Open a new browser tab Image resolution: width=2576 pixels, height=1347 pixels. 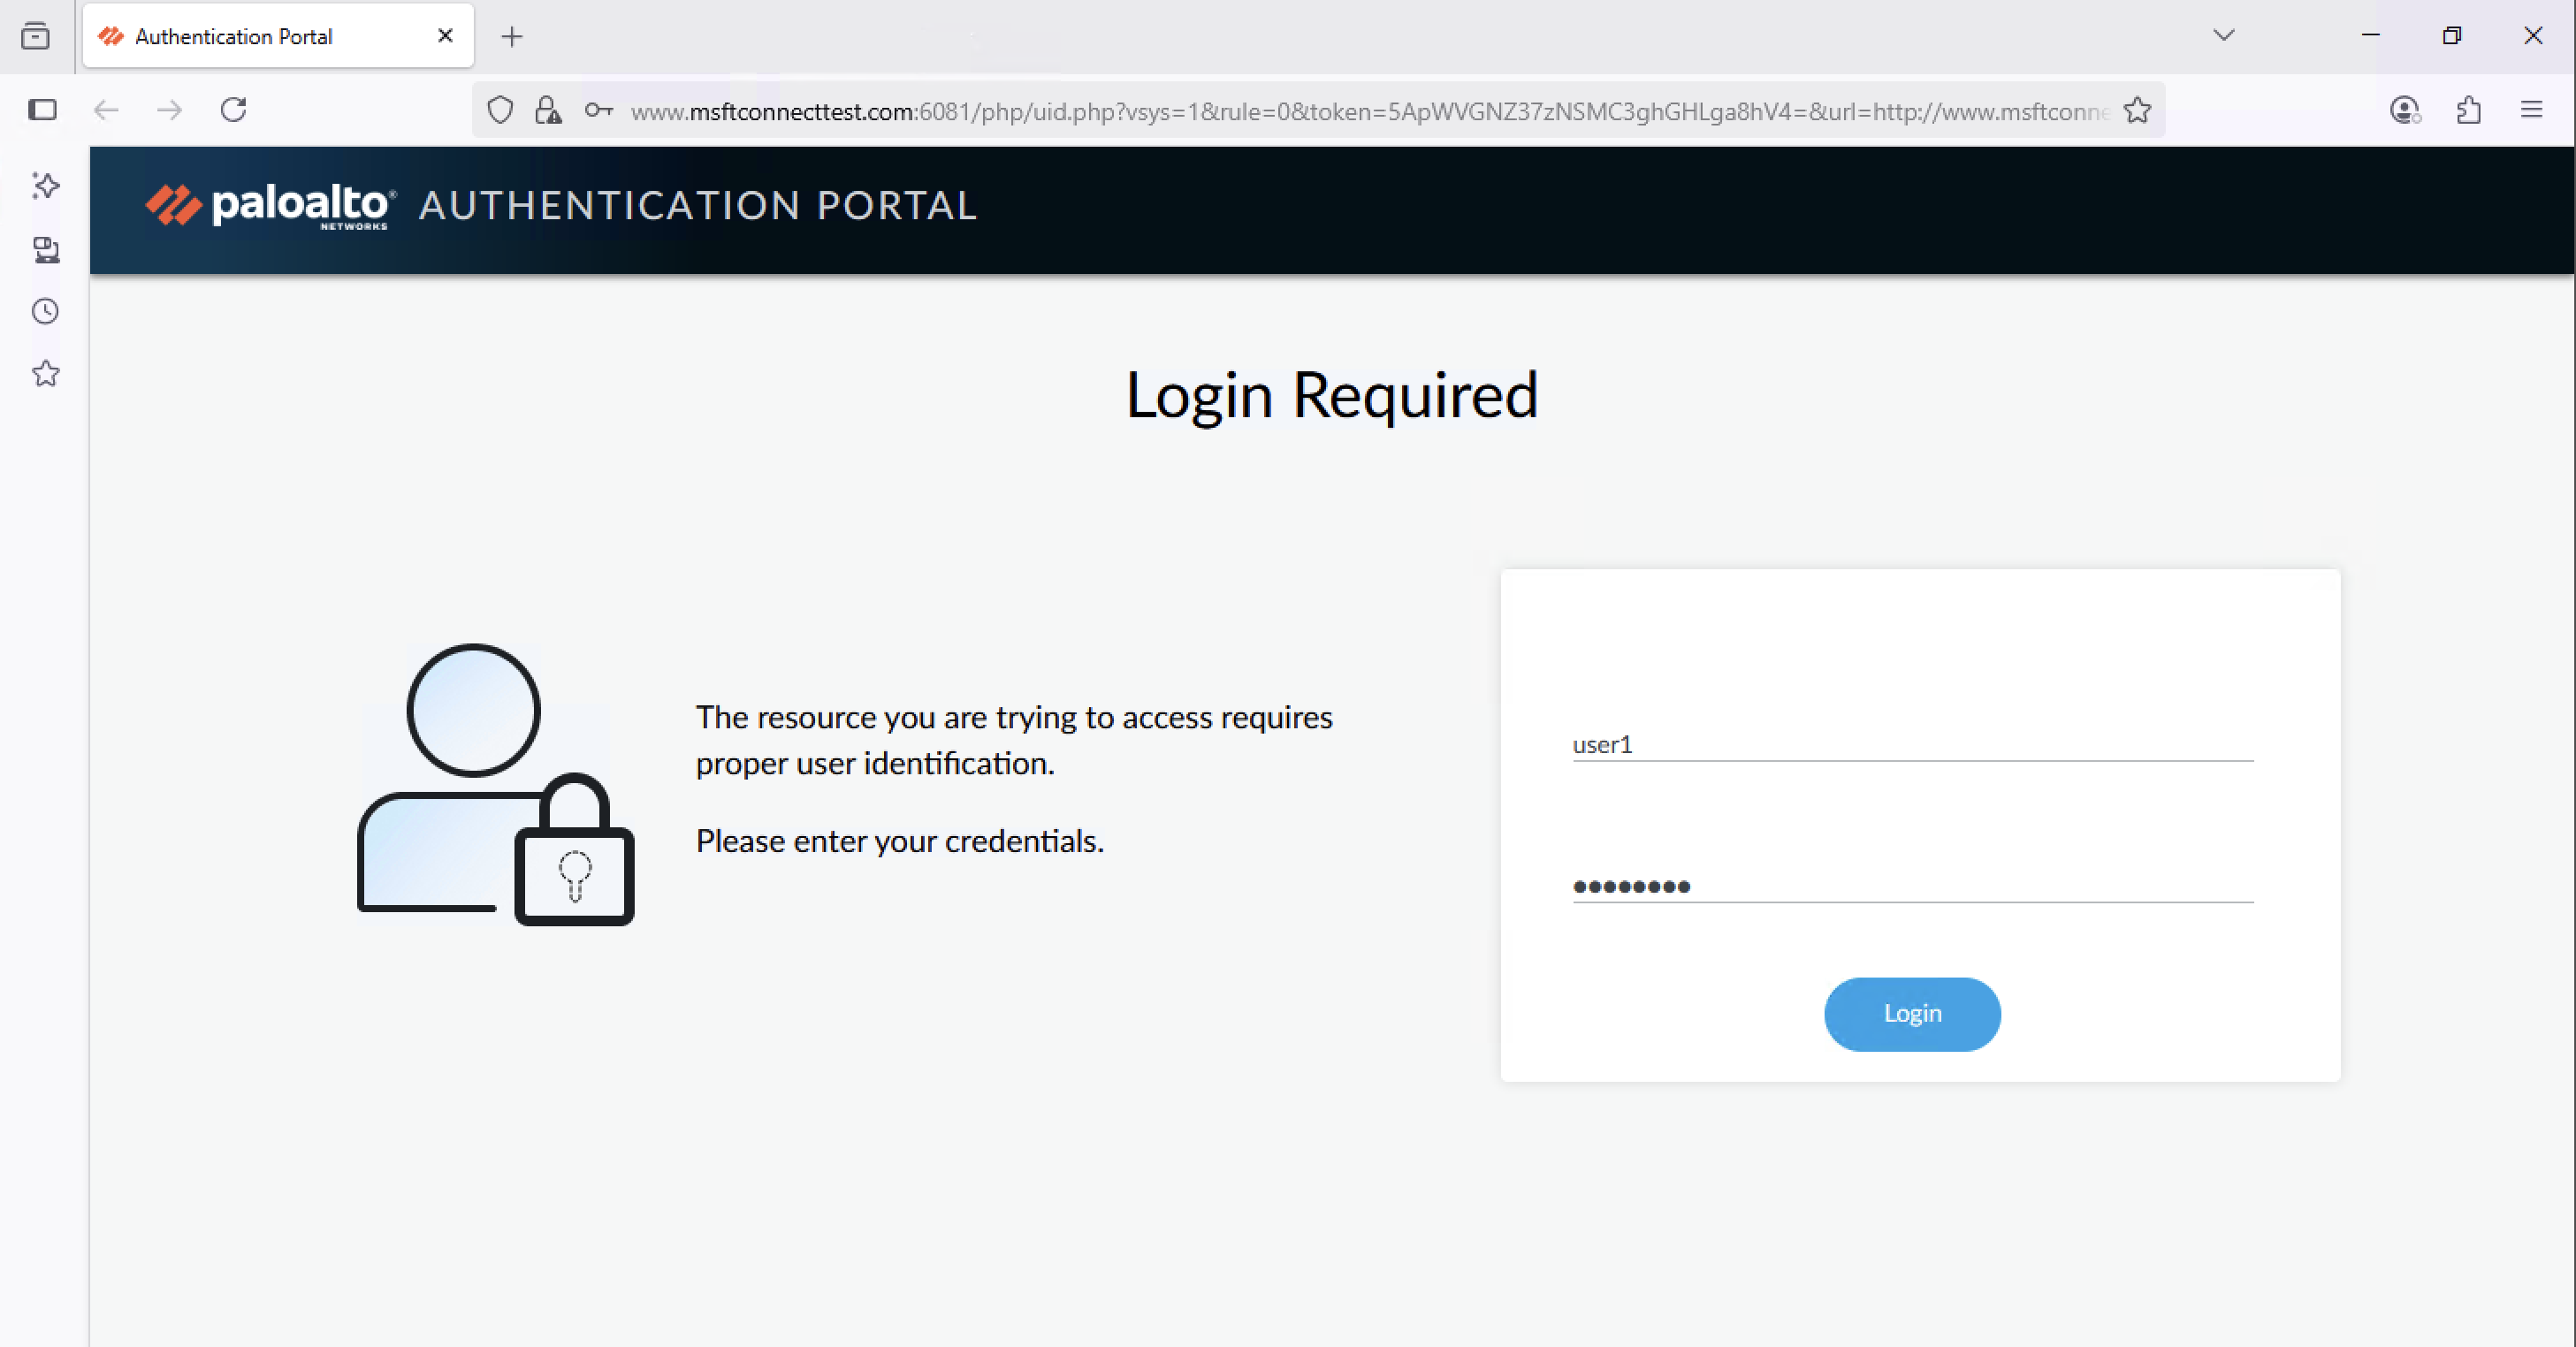tap(512, 37)
